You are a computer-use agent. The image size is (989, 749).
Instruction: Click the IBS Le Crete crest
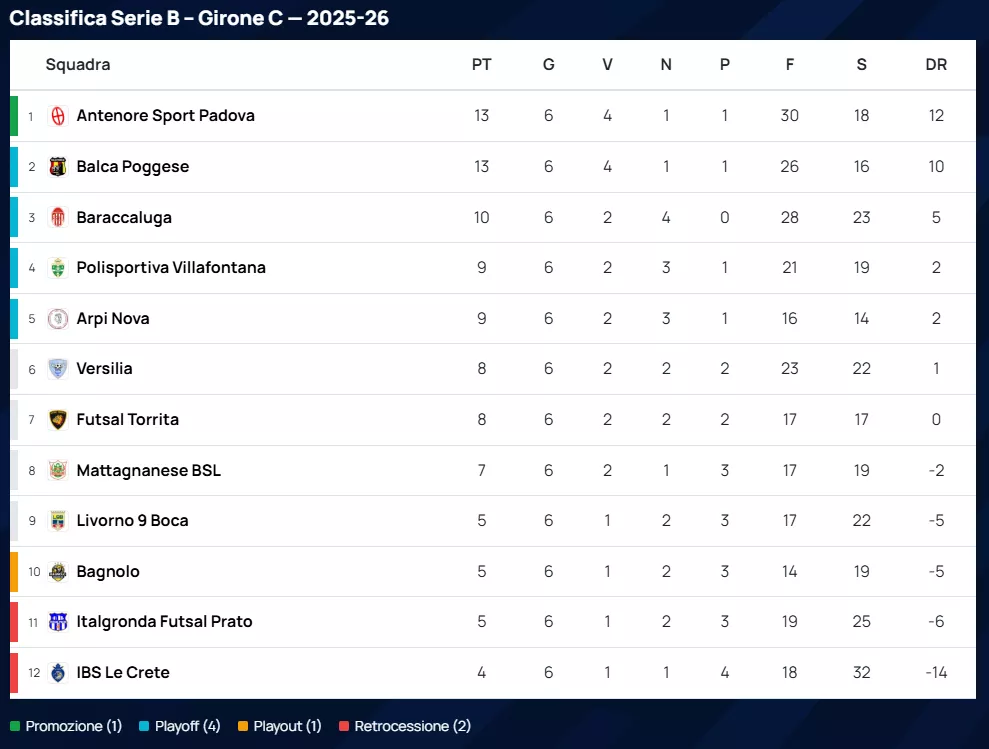(58, 673)
